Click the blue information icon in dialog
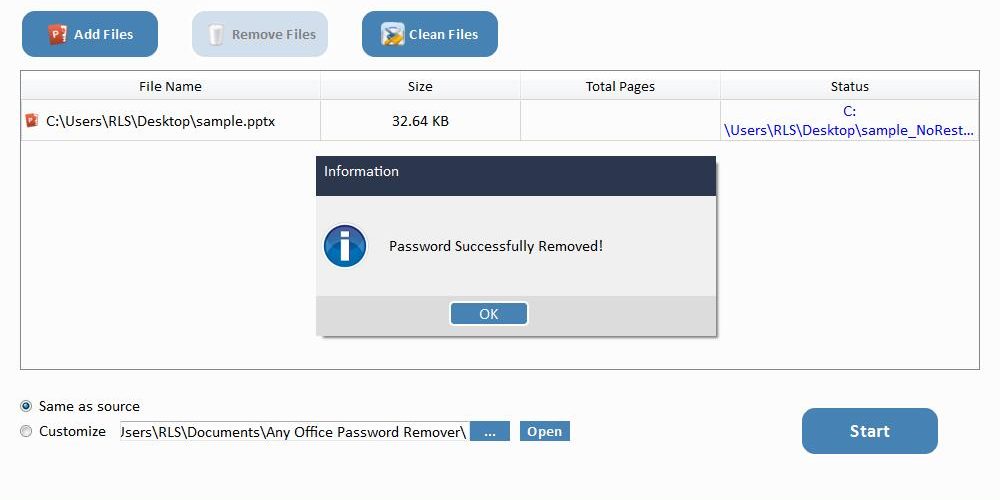The image size is (1000, 500). click(345, 246)
